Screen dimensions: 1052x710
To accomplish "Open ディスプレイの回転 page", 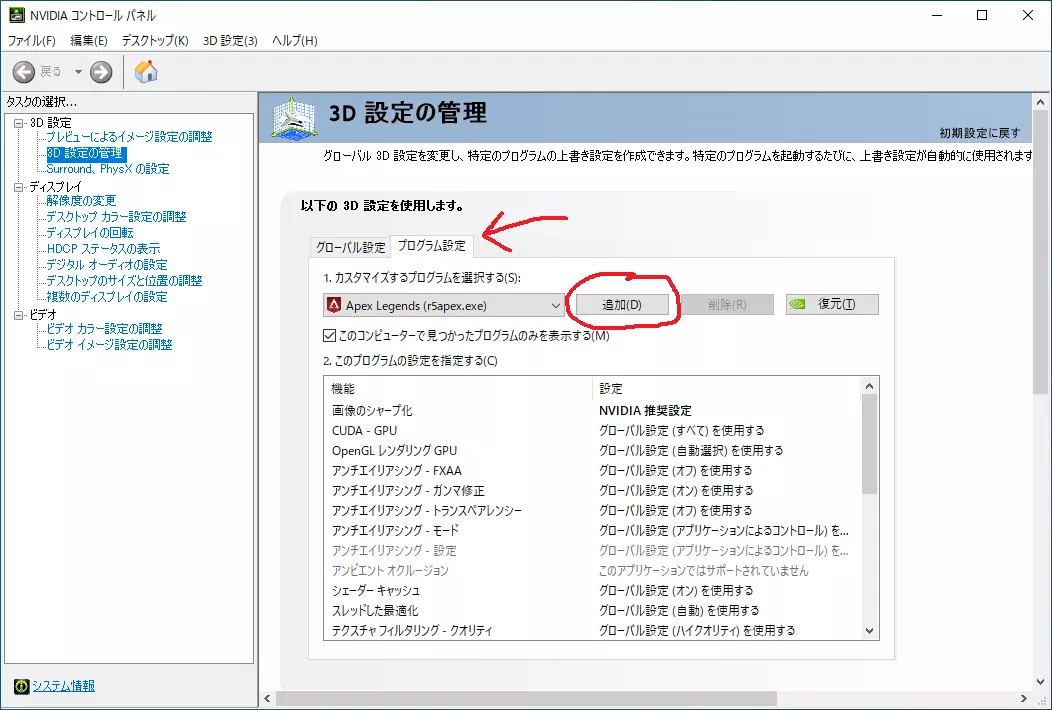I will (90, 233).
